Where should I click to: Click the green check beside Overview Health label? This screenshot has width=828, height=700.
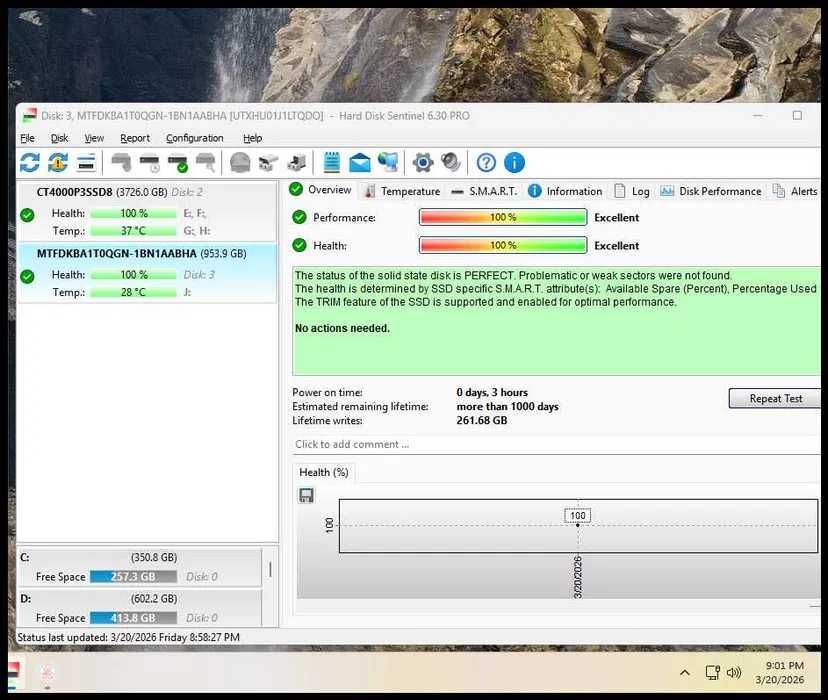pos(299,245)
